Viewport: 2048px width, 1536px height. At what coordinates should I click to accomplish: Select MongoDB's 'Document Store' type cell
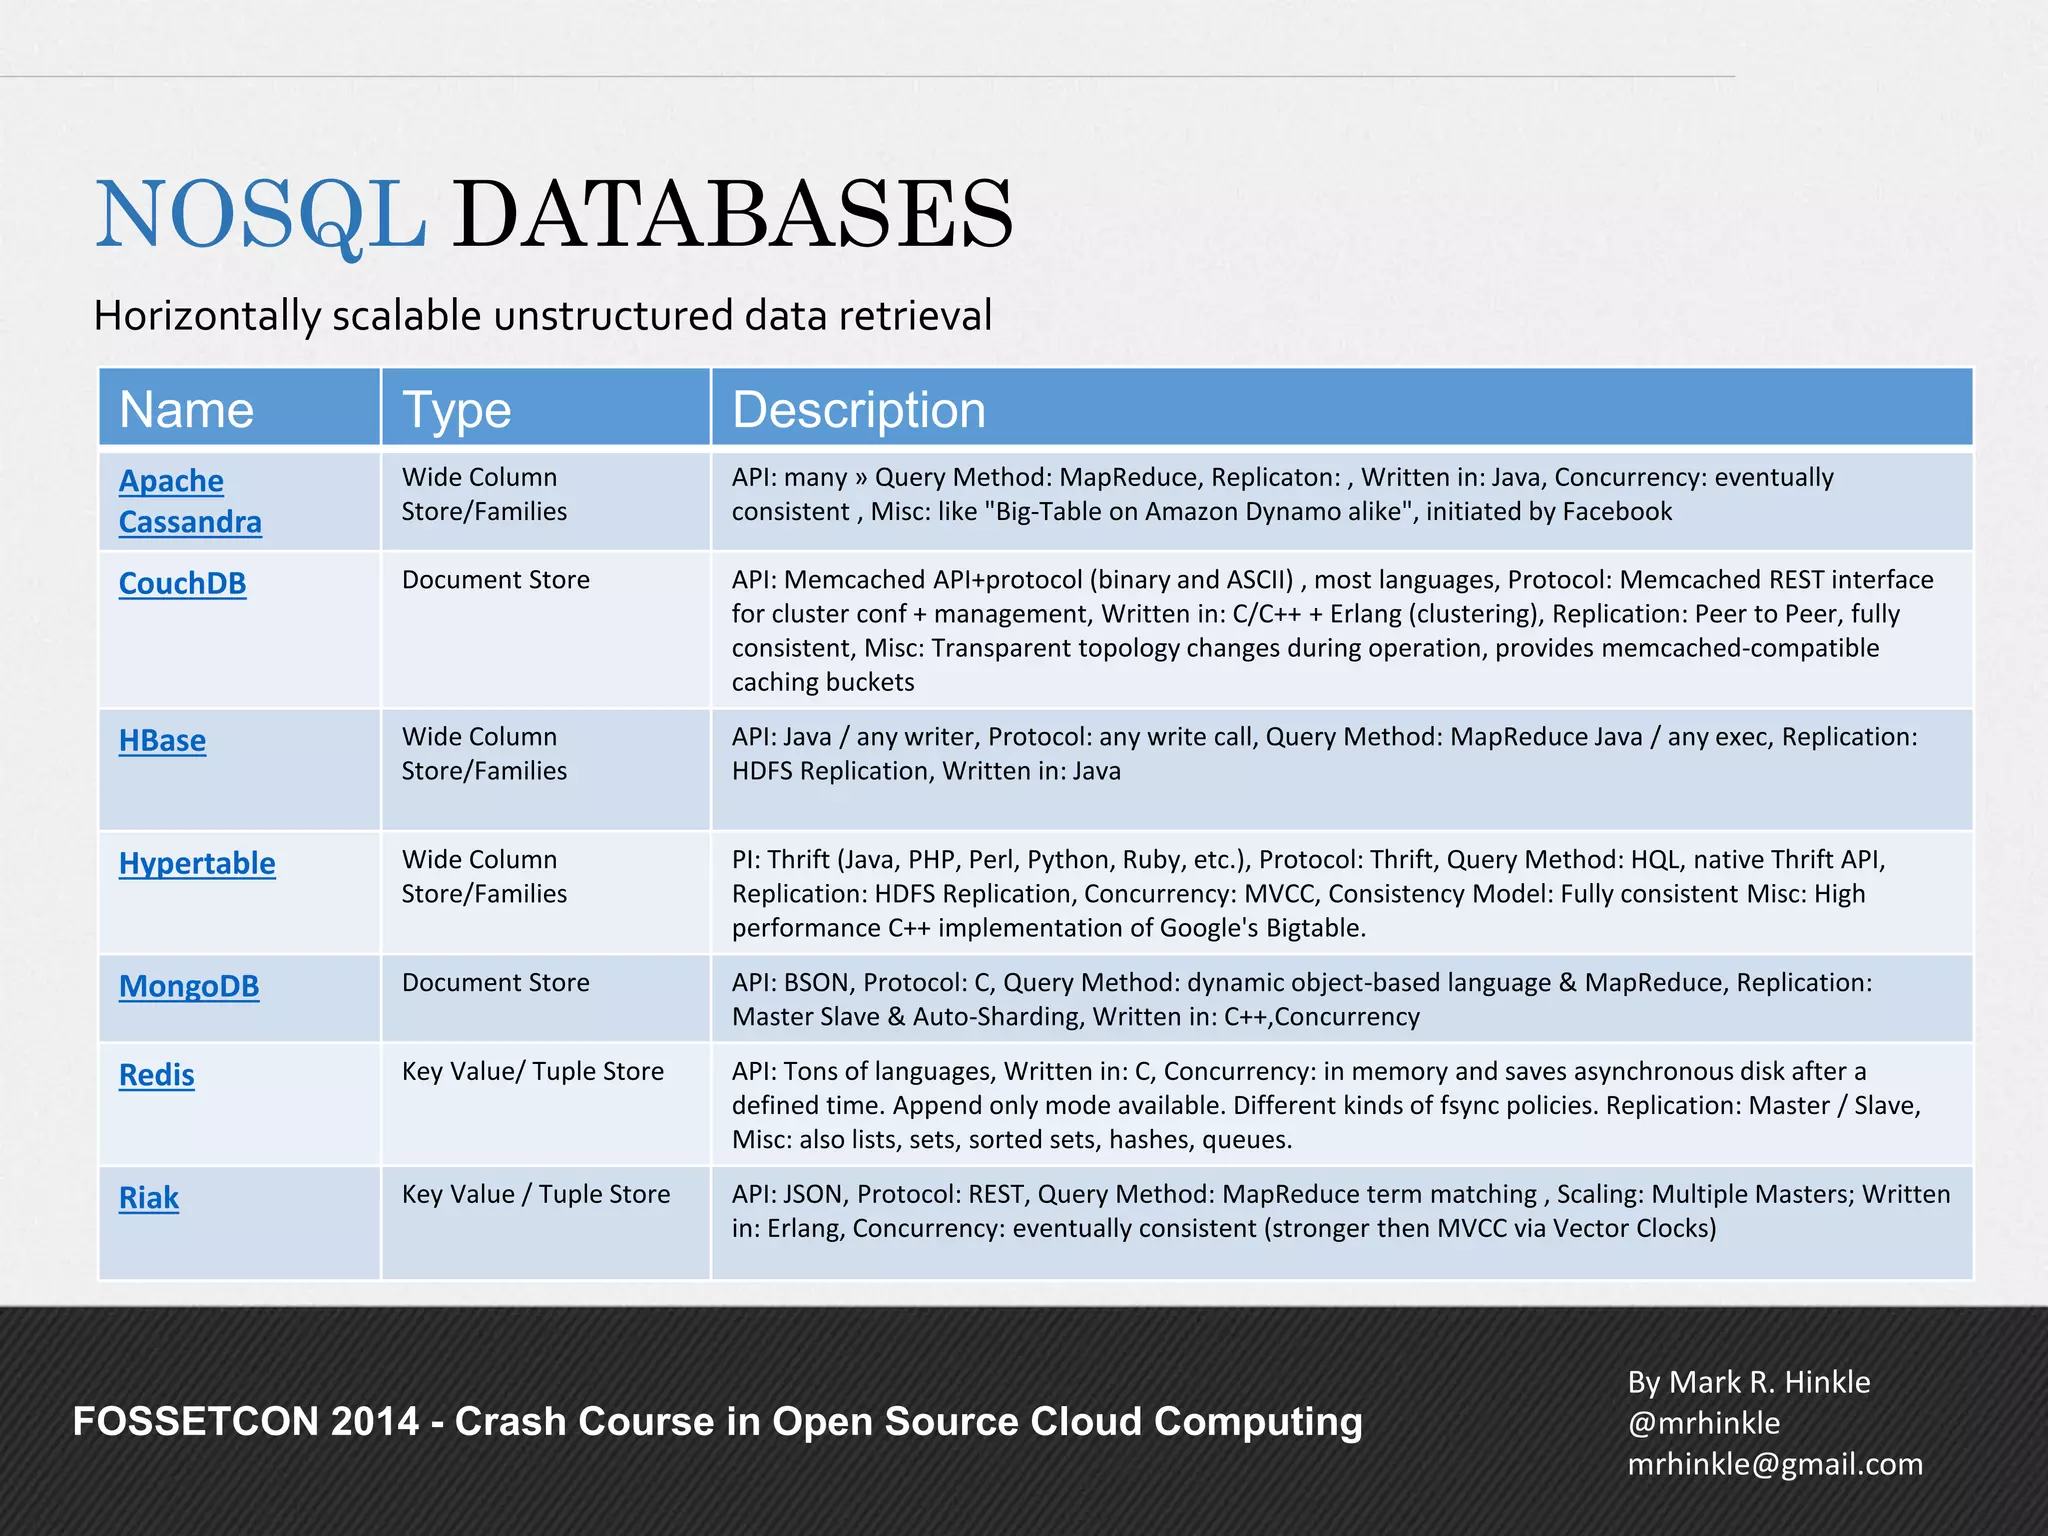point(546,999)
